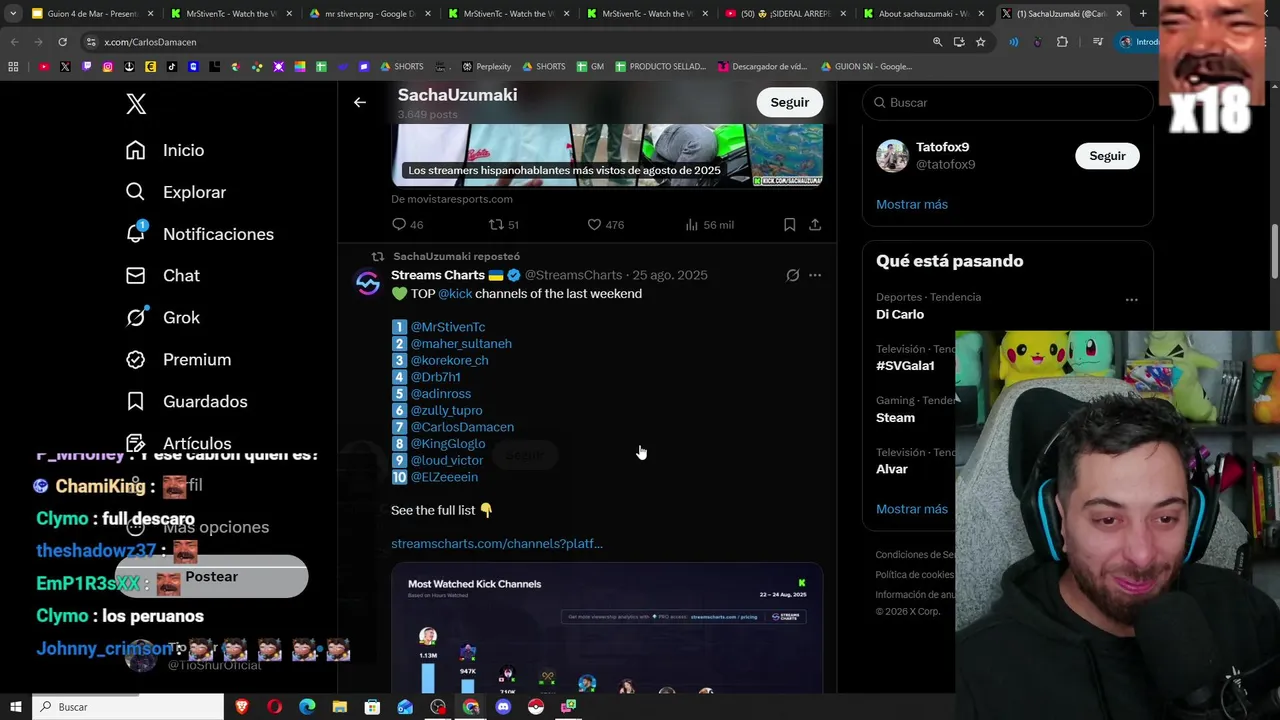Bookmark the movistarsports.com post

(x=789, y=225)
